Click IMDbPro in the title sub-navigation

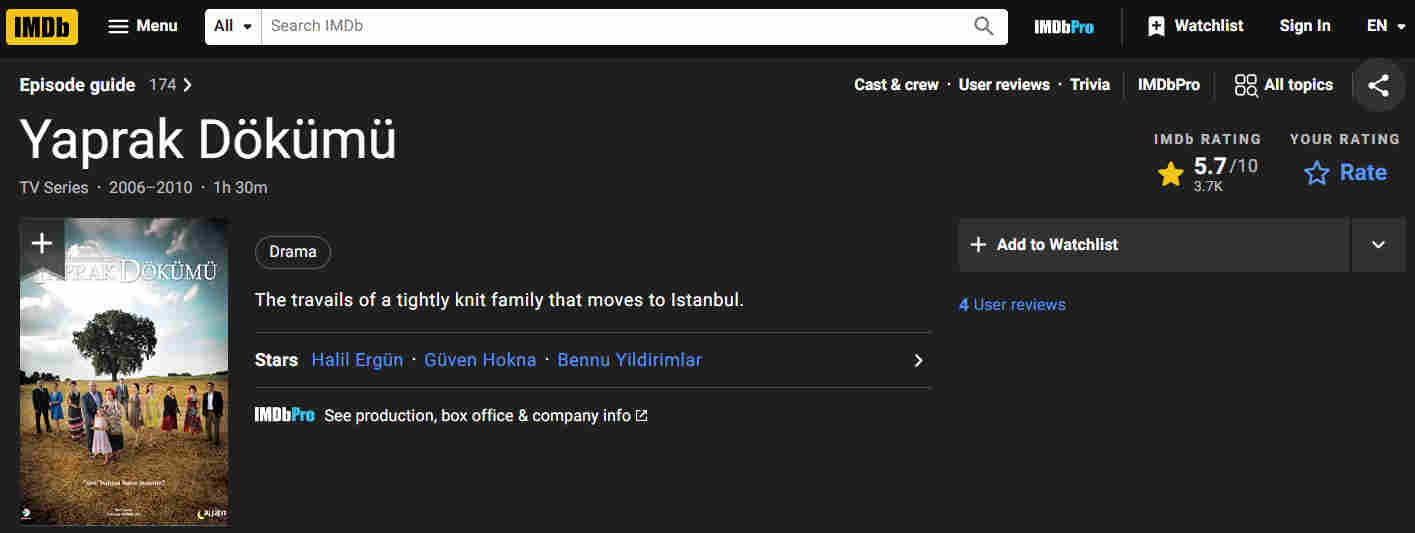[1168, 85]
